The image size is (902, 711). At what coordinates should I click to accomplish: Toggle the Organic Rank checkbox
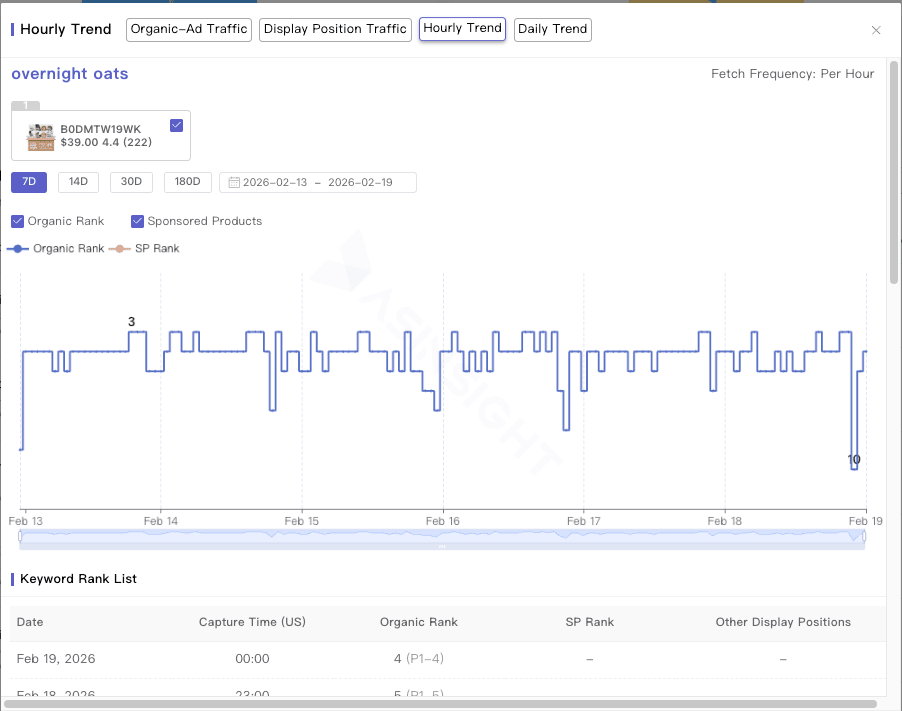click(17, 221)
